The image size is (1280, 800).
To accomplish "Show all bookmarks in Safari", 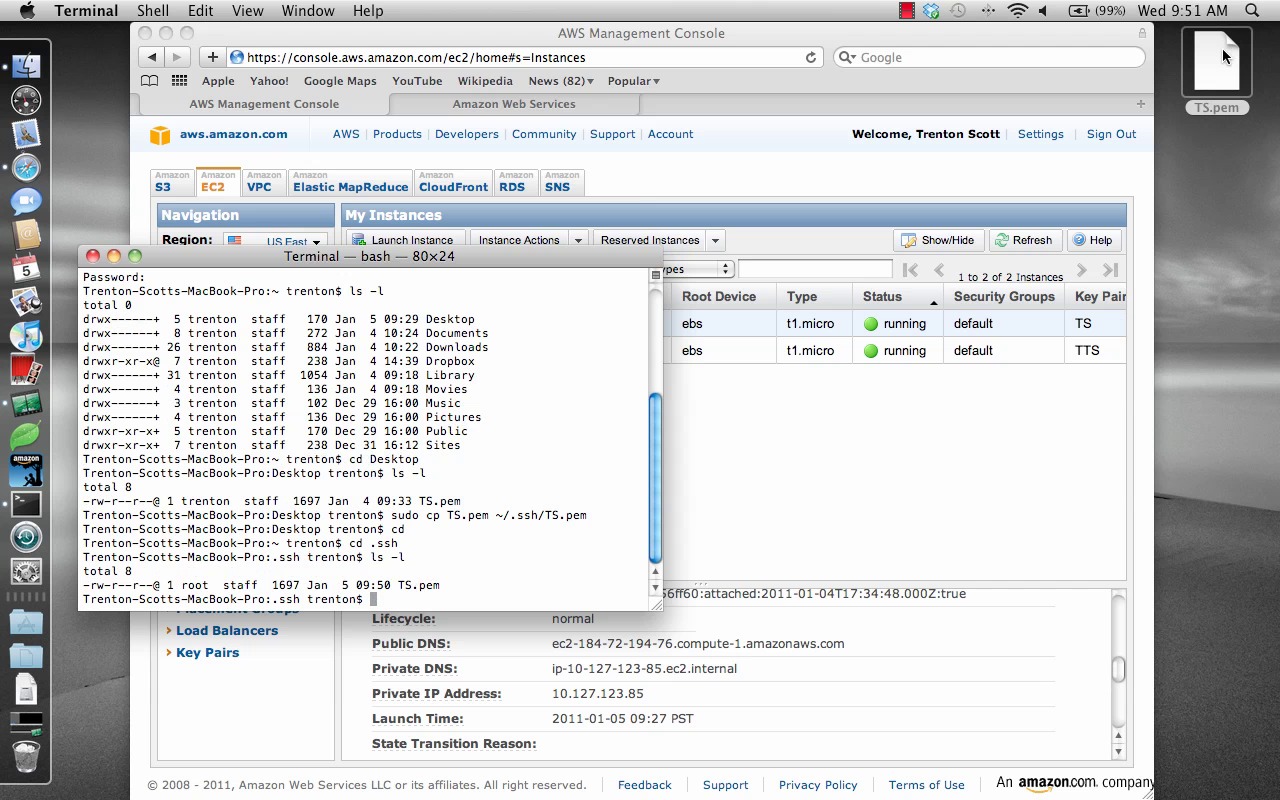I will pyautogui.click(x=149, y=81).
